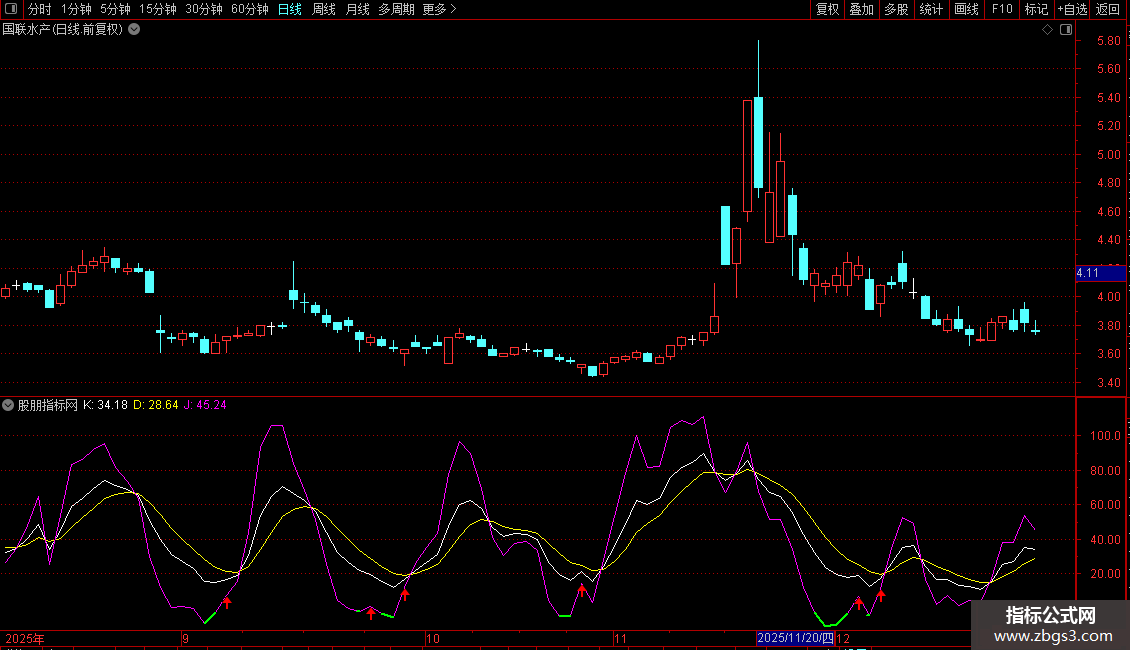Click the left sidebar panel toggle icon
The image size is (1130, 650).
(12, 10)
